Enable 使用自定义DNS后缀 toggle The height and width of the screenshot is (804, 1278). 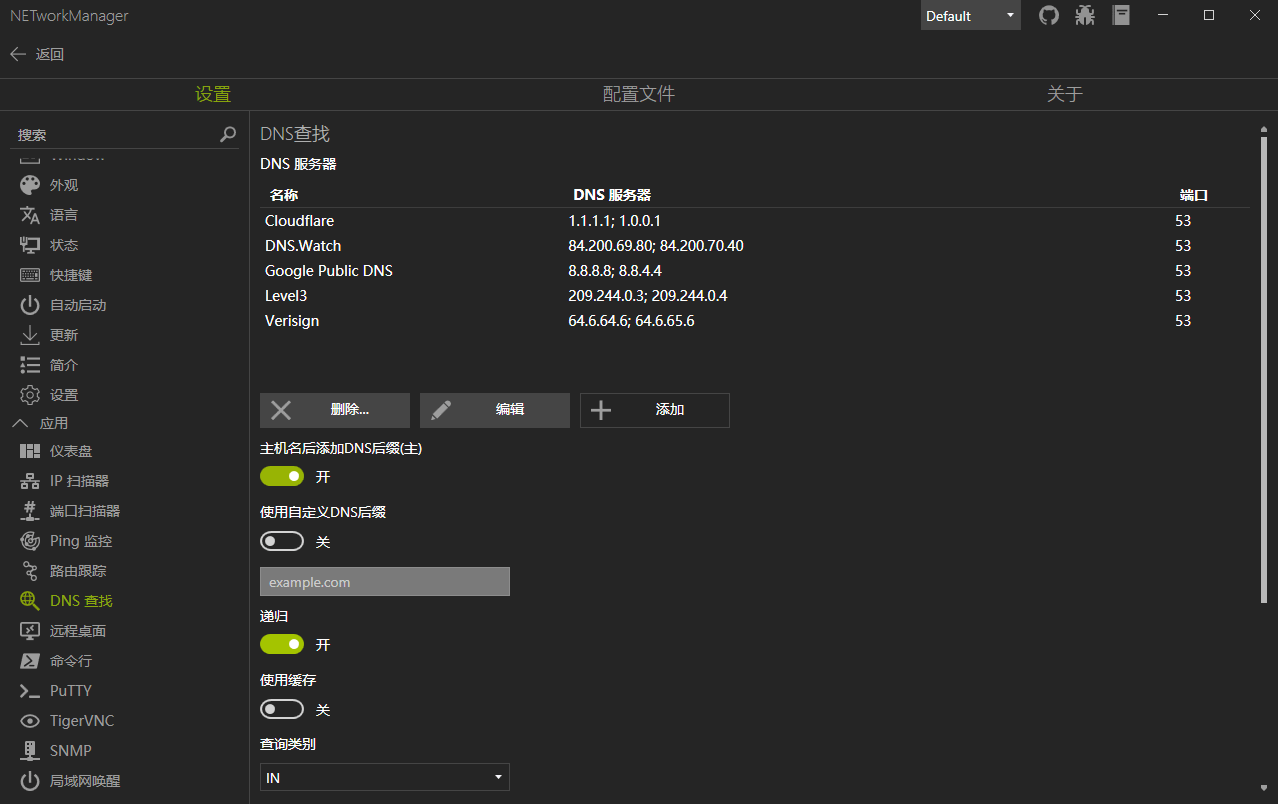click(x=282, y=541)
